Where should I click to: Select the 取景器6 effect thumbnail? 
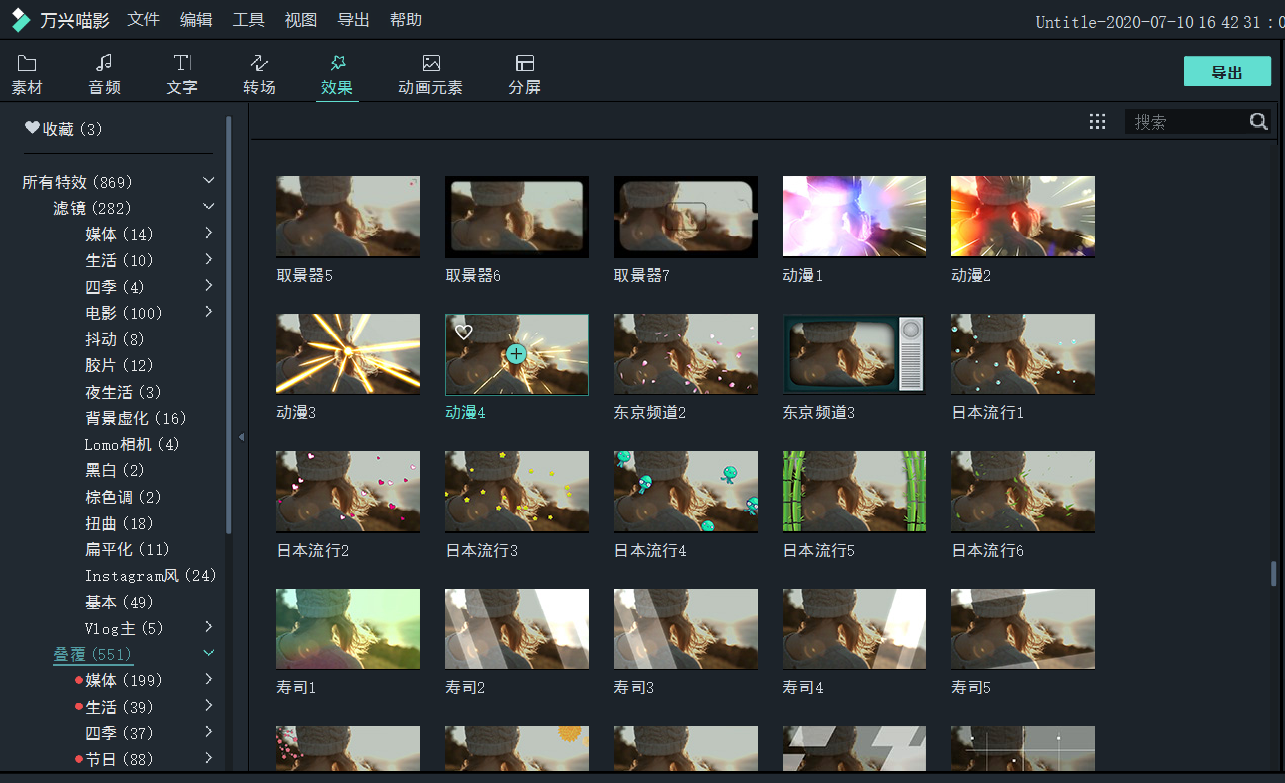(517, 217)
